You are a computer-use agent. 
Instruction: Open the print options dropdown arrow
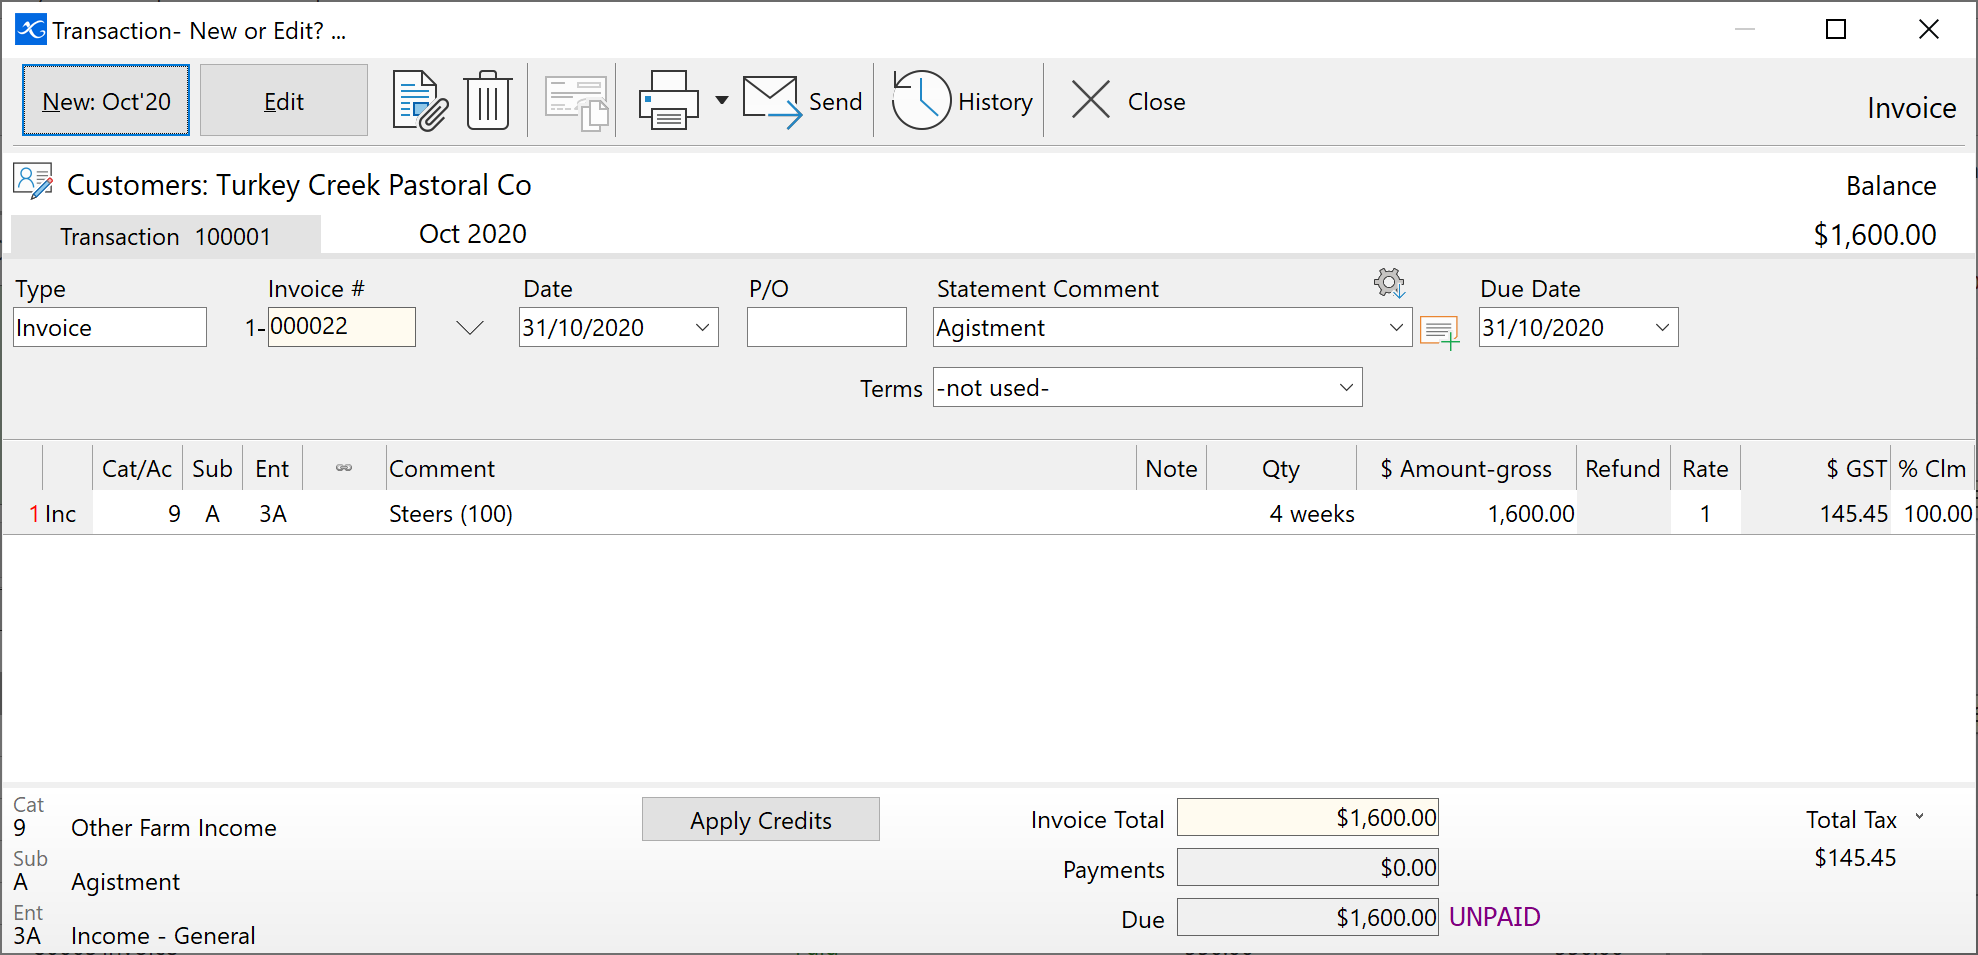tap(722, 101)
